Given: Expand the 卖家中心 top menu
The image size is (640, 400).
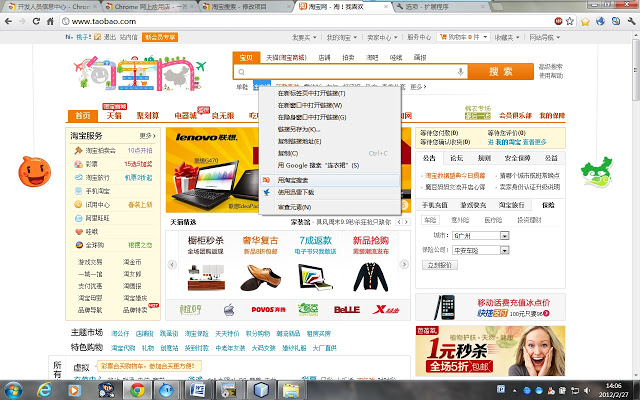Looking at the screenshot, I should tap(382, 38).
